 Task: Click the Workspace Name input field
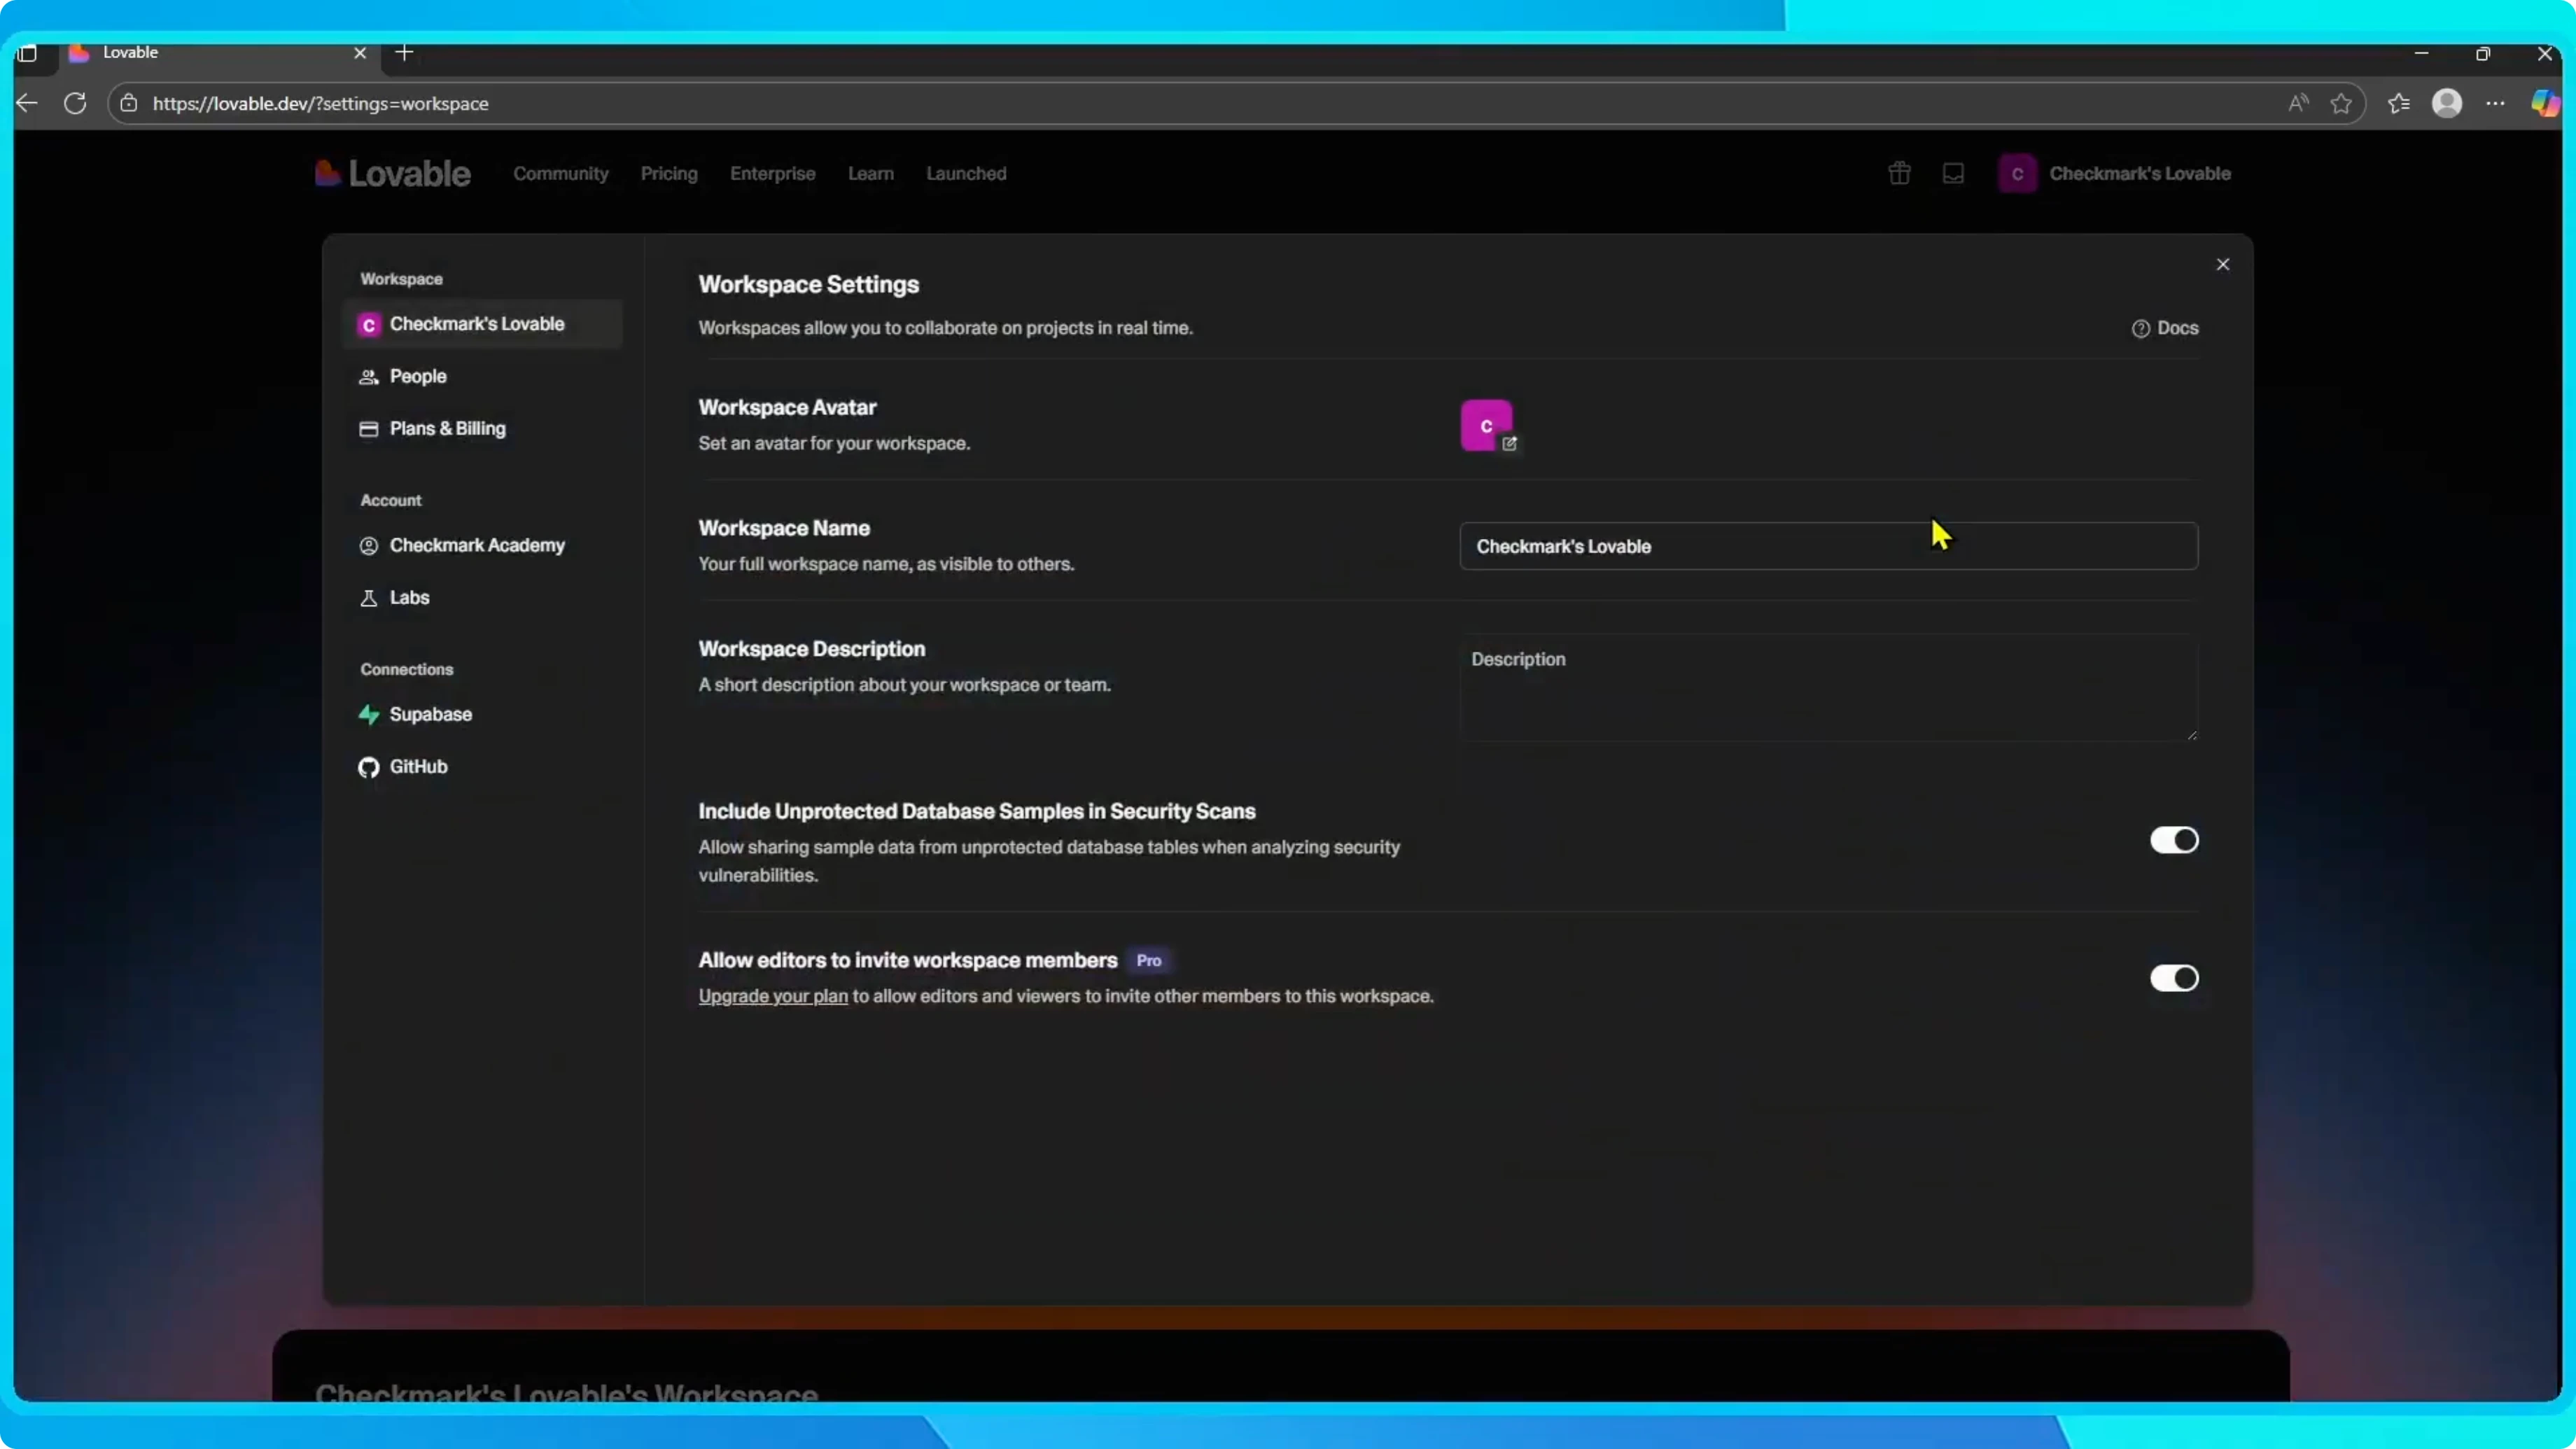[1828, 546]
